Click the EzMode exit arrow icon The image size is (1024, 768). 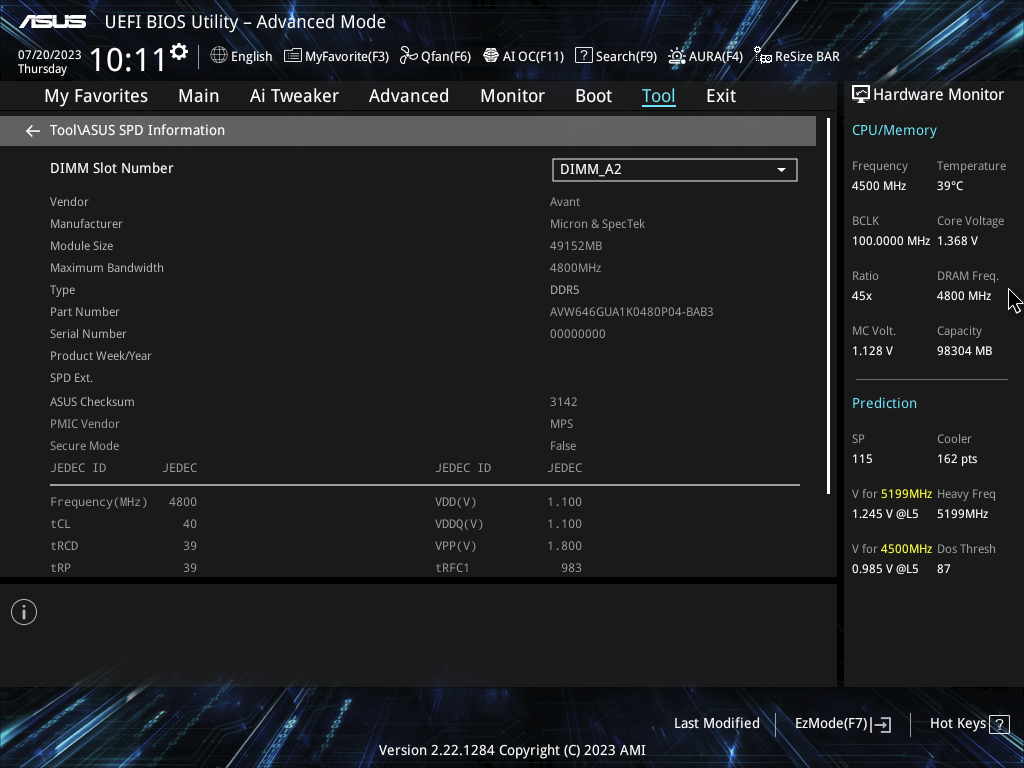881,724
